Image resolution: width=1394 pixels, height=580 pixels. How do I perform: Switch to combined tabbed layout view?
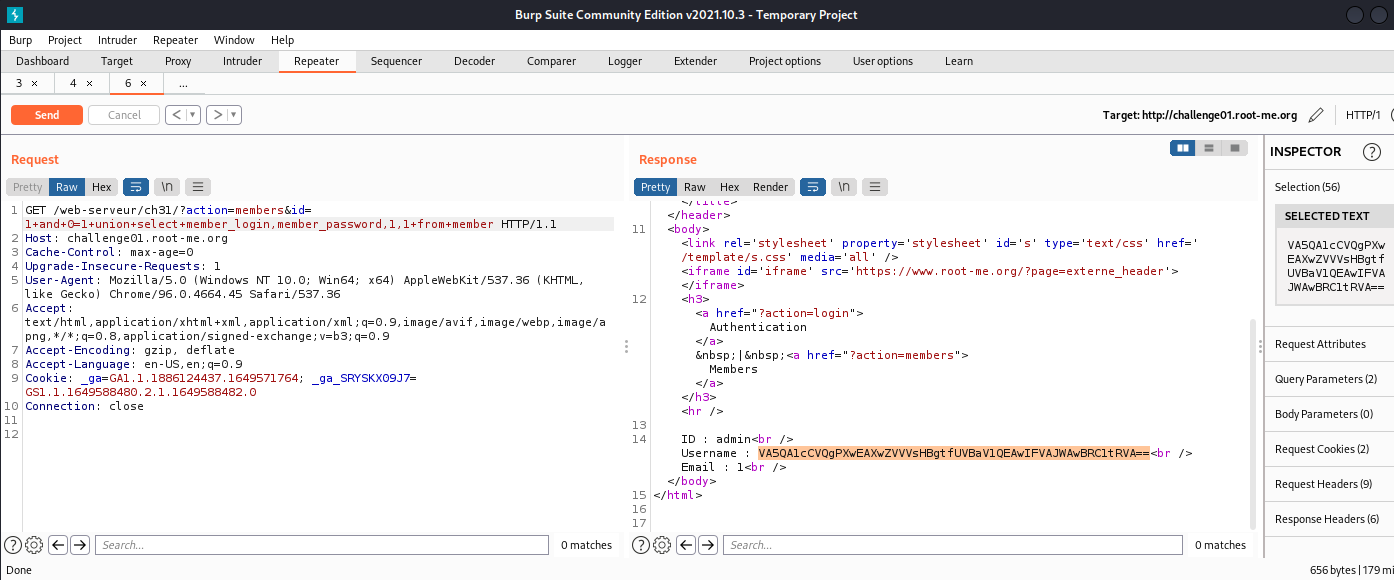pyautogui.click(x=1236, y=148)
